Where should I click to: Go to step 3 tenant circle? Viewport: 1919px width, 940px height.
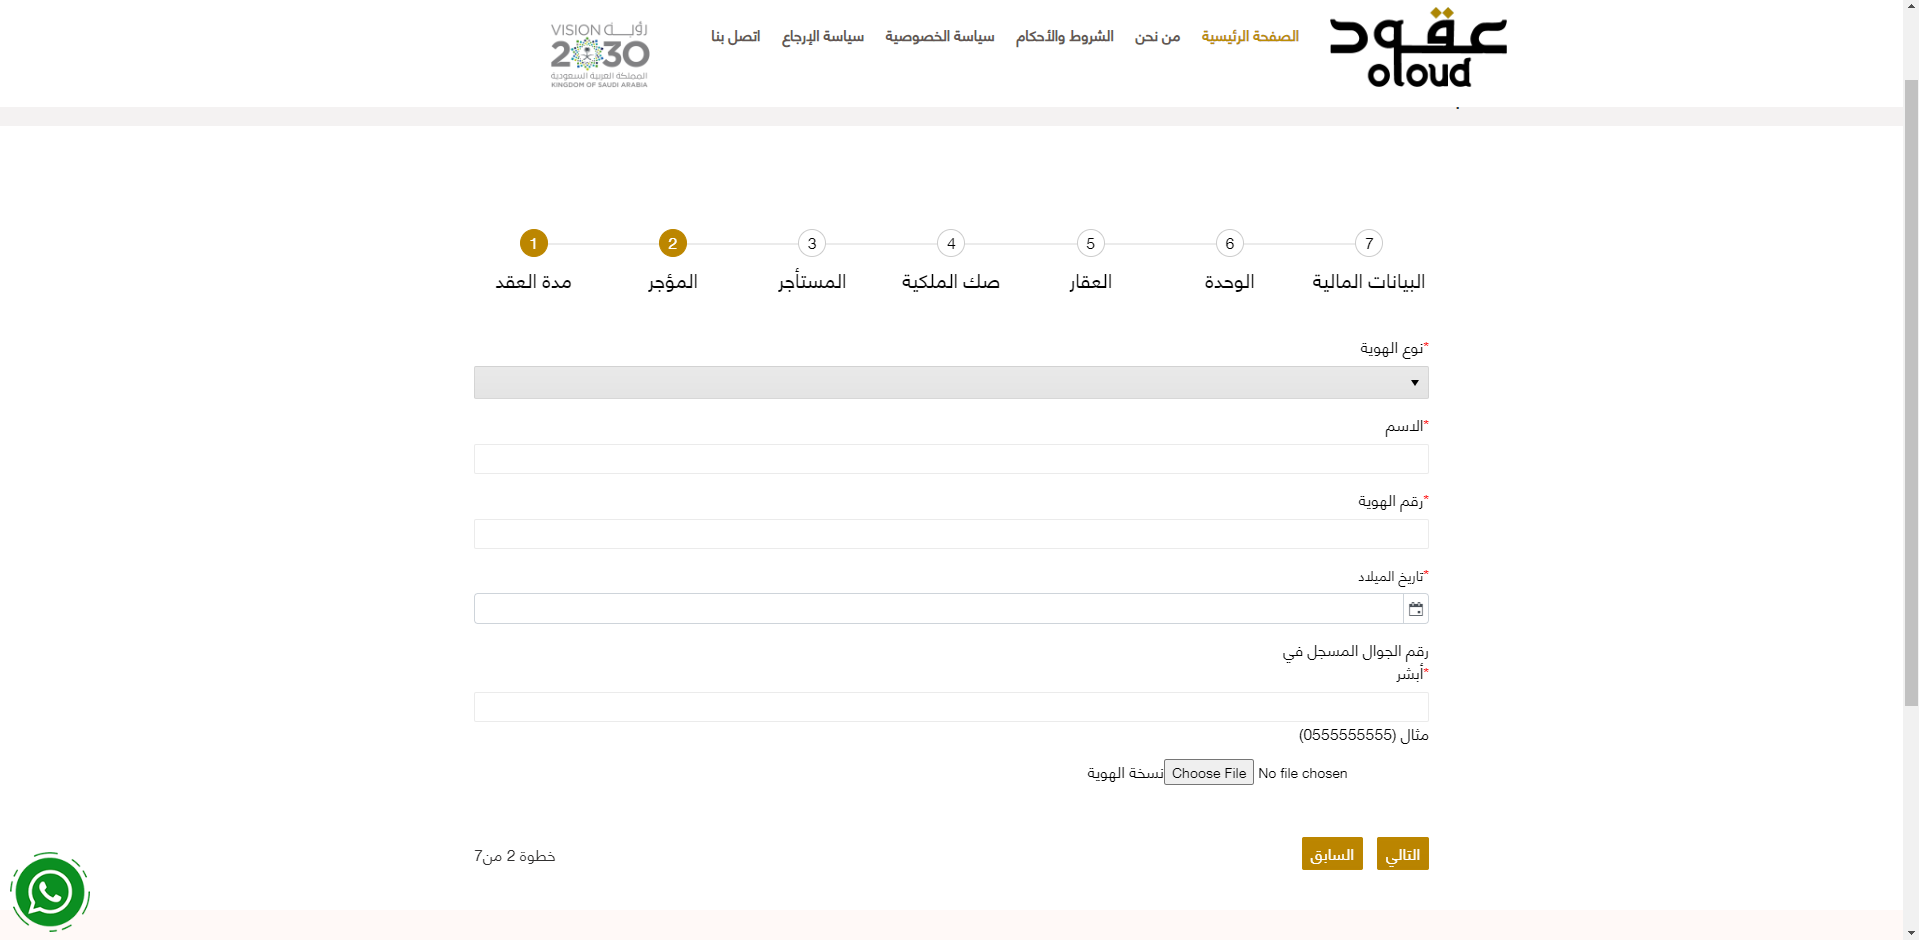pyautogui.click(x=811, y=243)
